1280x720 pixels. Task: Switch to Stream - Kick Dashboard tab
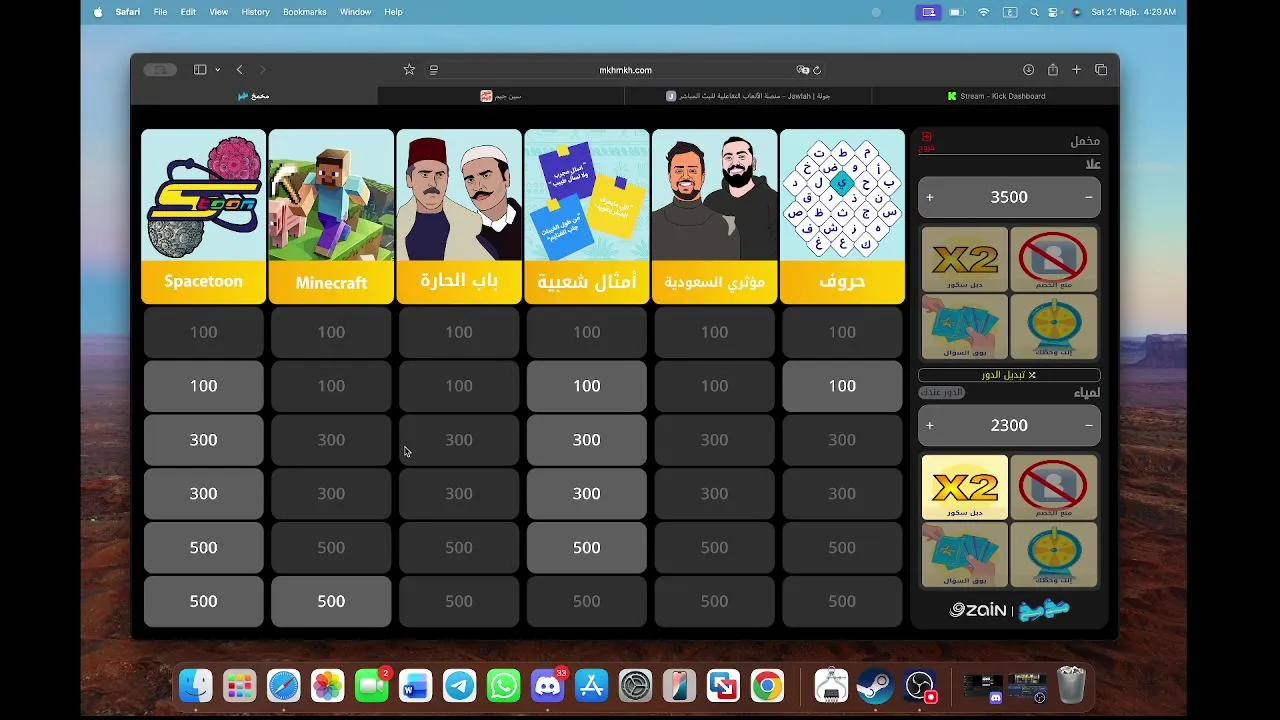pyautogui.click(x=995, y=96)
